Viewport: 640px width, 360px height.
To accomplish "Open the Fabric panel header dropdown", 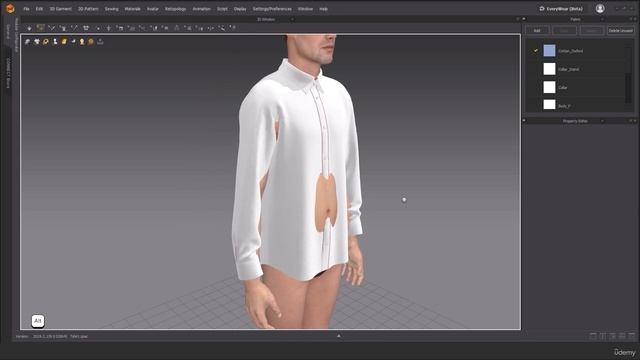I will (602, 19).
